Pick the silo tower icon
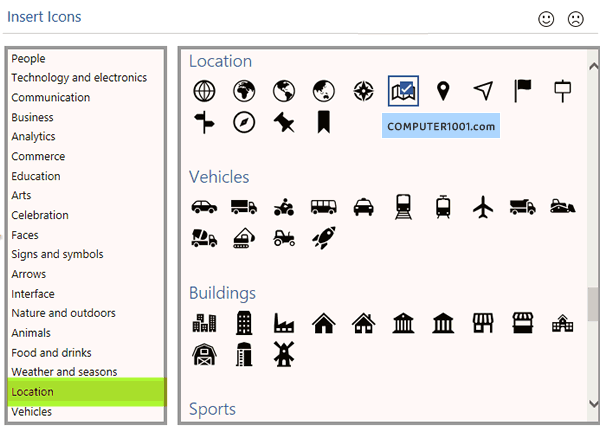This screenshot has width=600, height=426. (244, 354)
